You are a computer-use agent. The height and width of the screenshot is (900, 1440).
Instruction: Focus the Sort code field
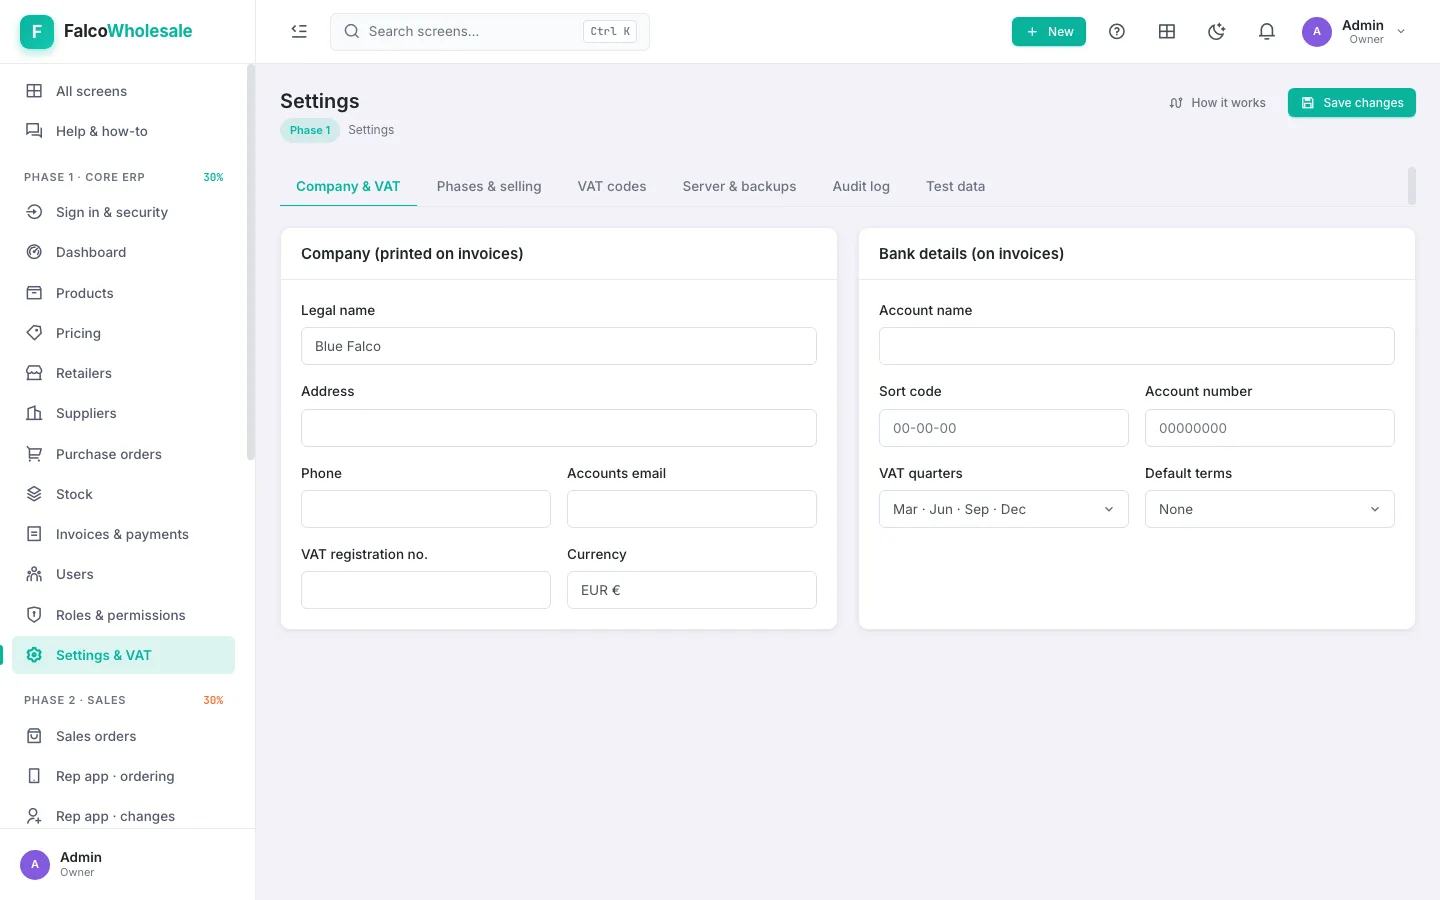point(1003,428)
